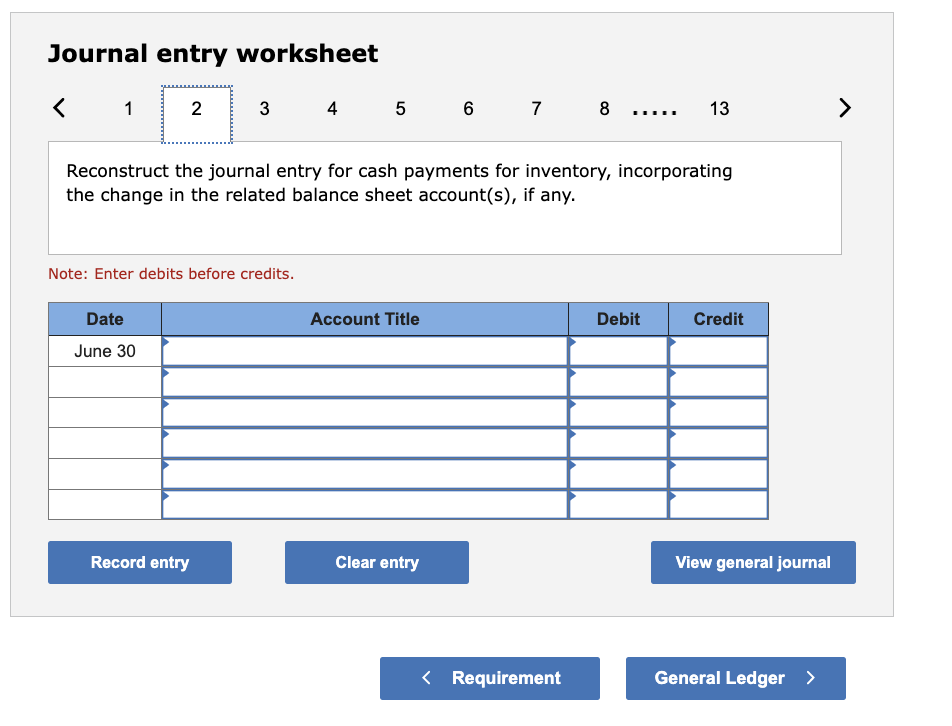Go to next journal entry arrow
Screen dimensions: 952x726
845,108
